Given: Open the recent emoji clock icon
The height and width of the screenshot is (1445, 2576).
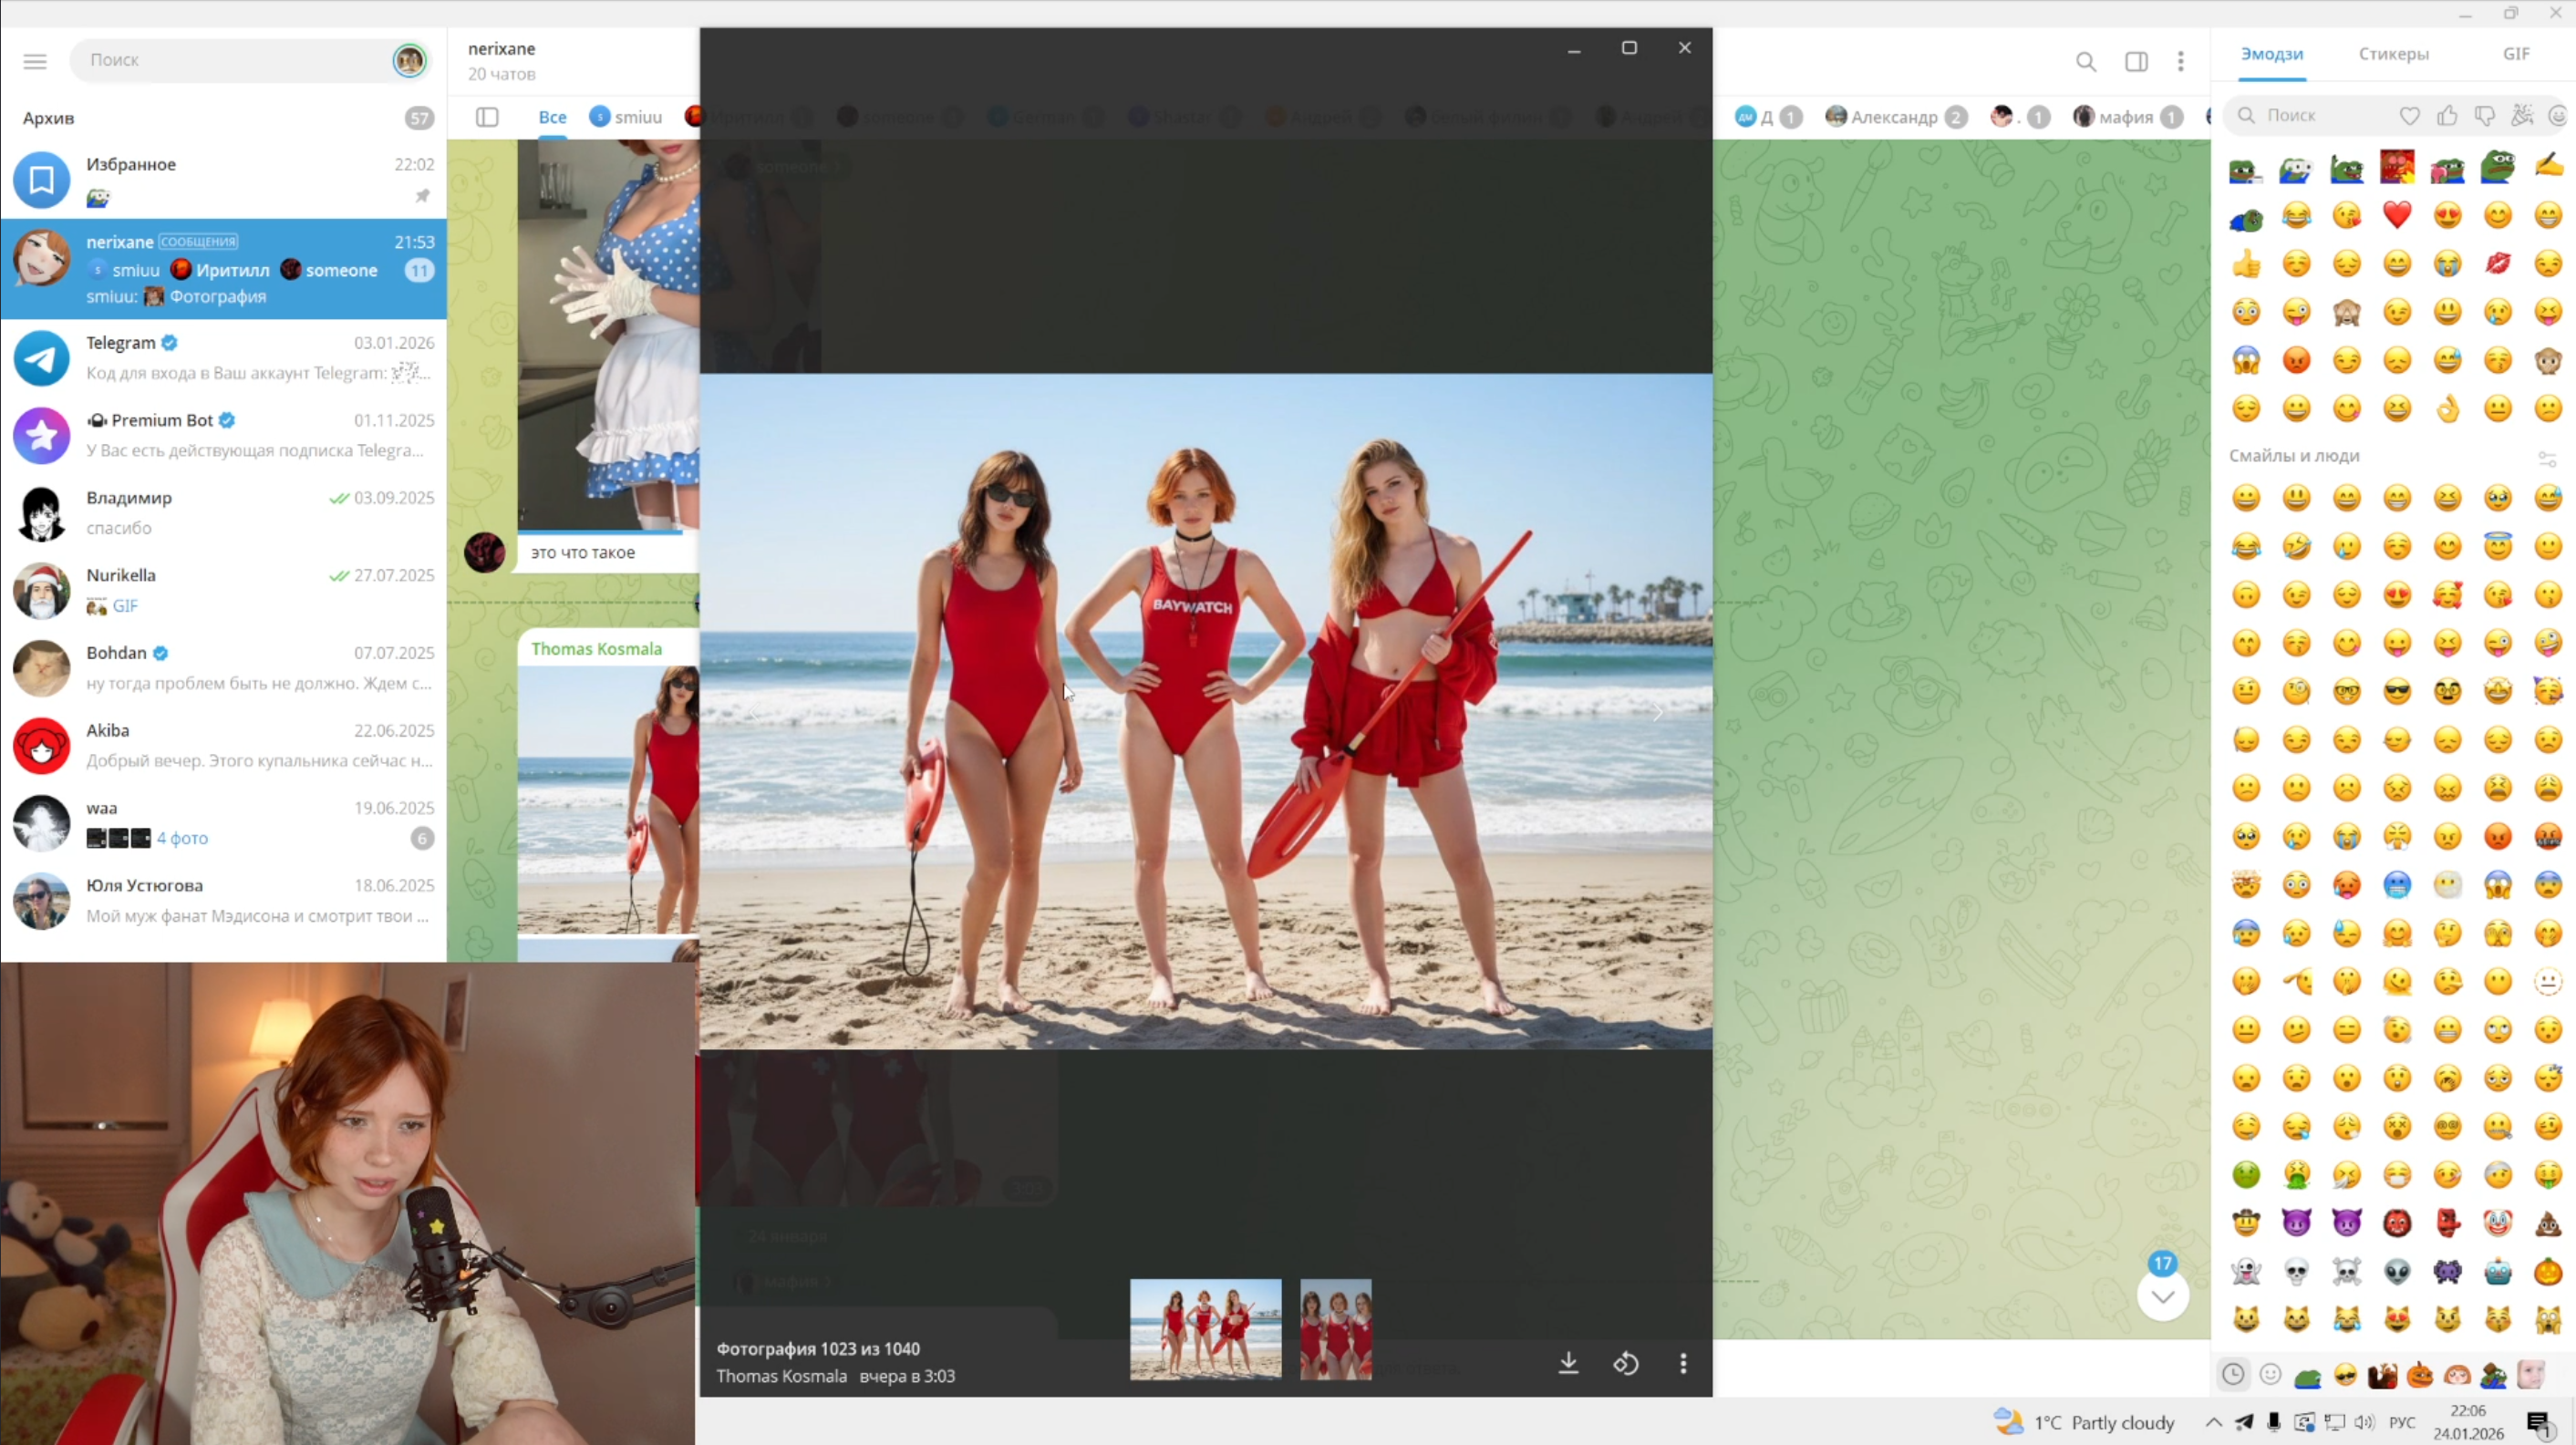Looking at the screenshot, I should (x=2233, y=1374).
